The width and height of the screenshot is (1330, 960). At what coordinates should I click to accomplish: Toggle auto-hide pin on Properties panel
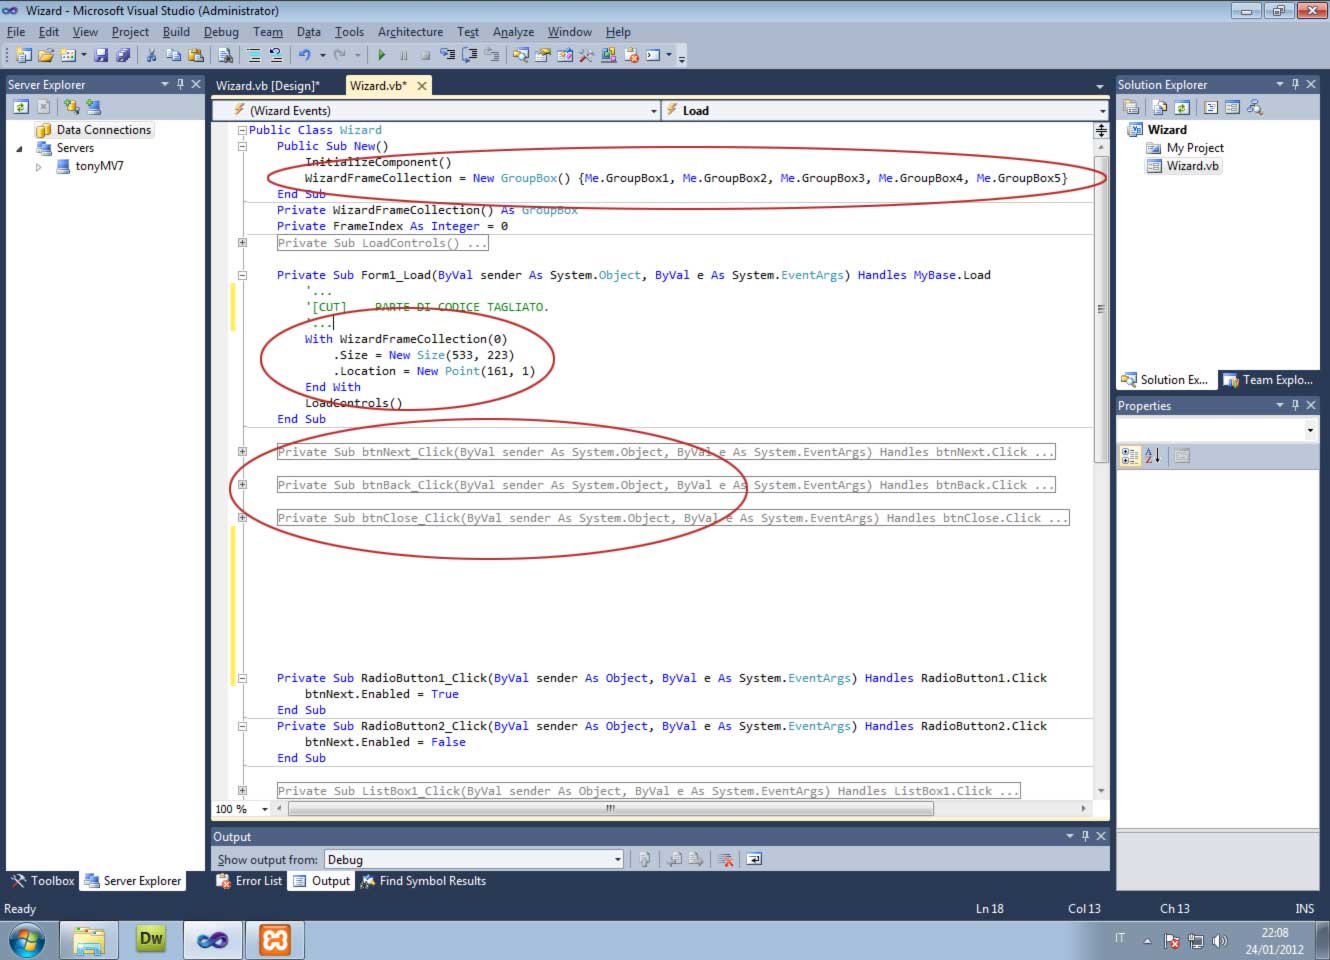pos(1295,405)
